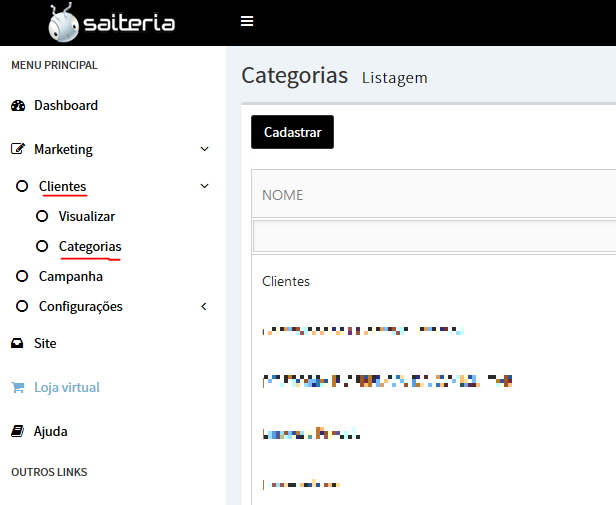Click the Marketing edit pencil icon

point(18,149)
